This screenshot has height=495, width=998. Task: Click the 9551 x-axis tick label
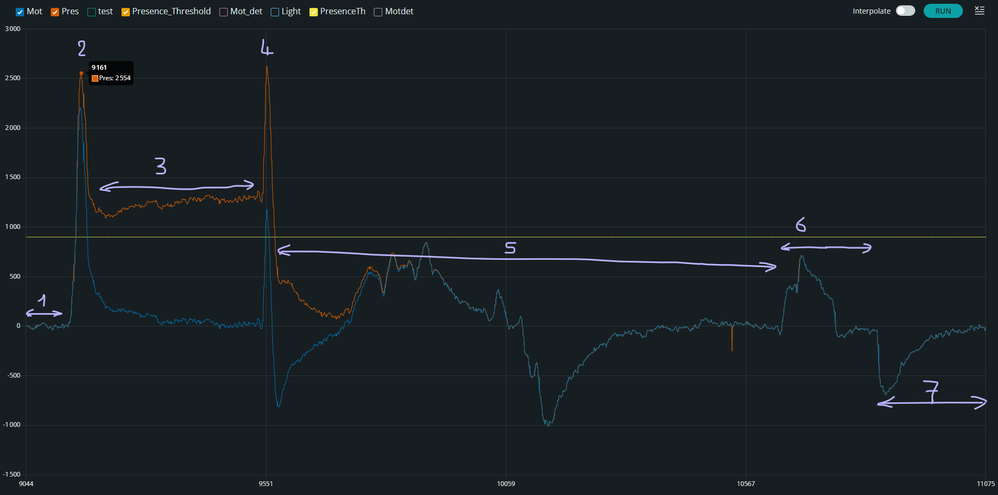266,484
